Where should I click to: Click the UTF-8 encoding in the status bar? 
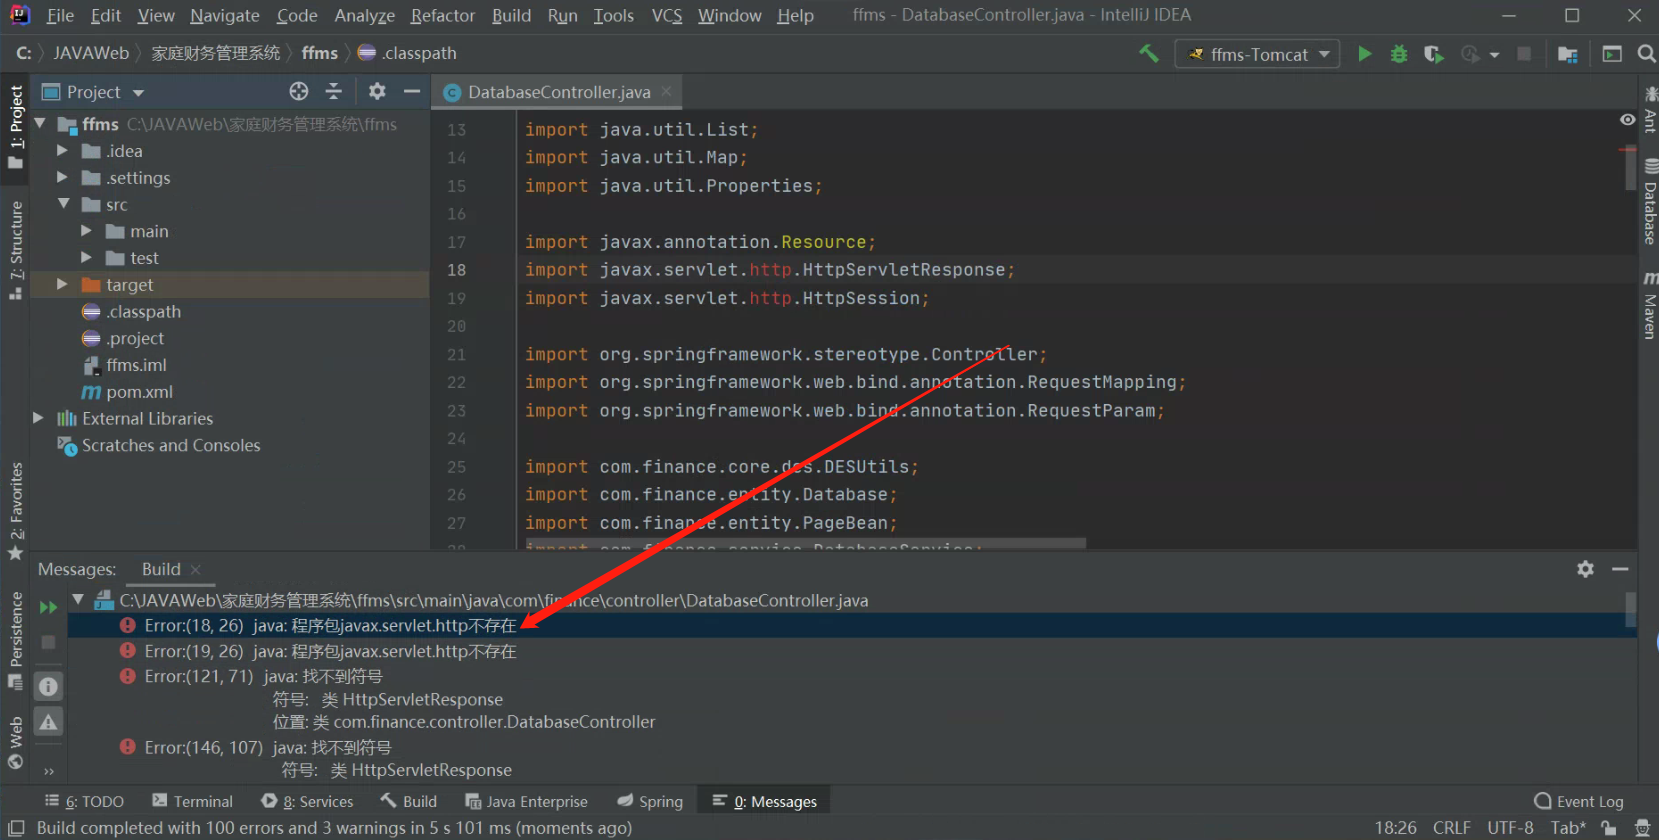coord(1510,828)
